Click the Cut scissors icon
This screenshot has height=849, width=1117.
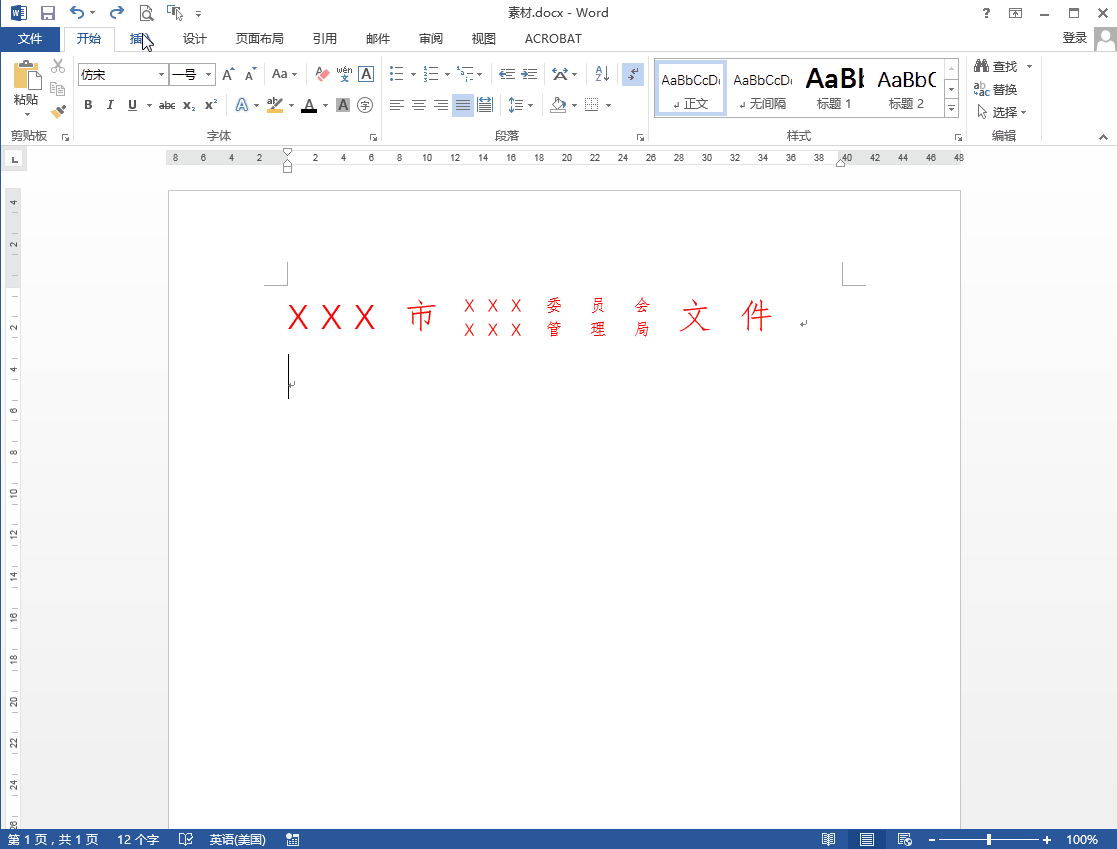(58, 67)
